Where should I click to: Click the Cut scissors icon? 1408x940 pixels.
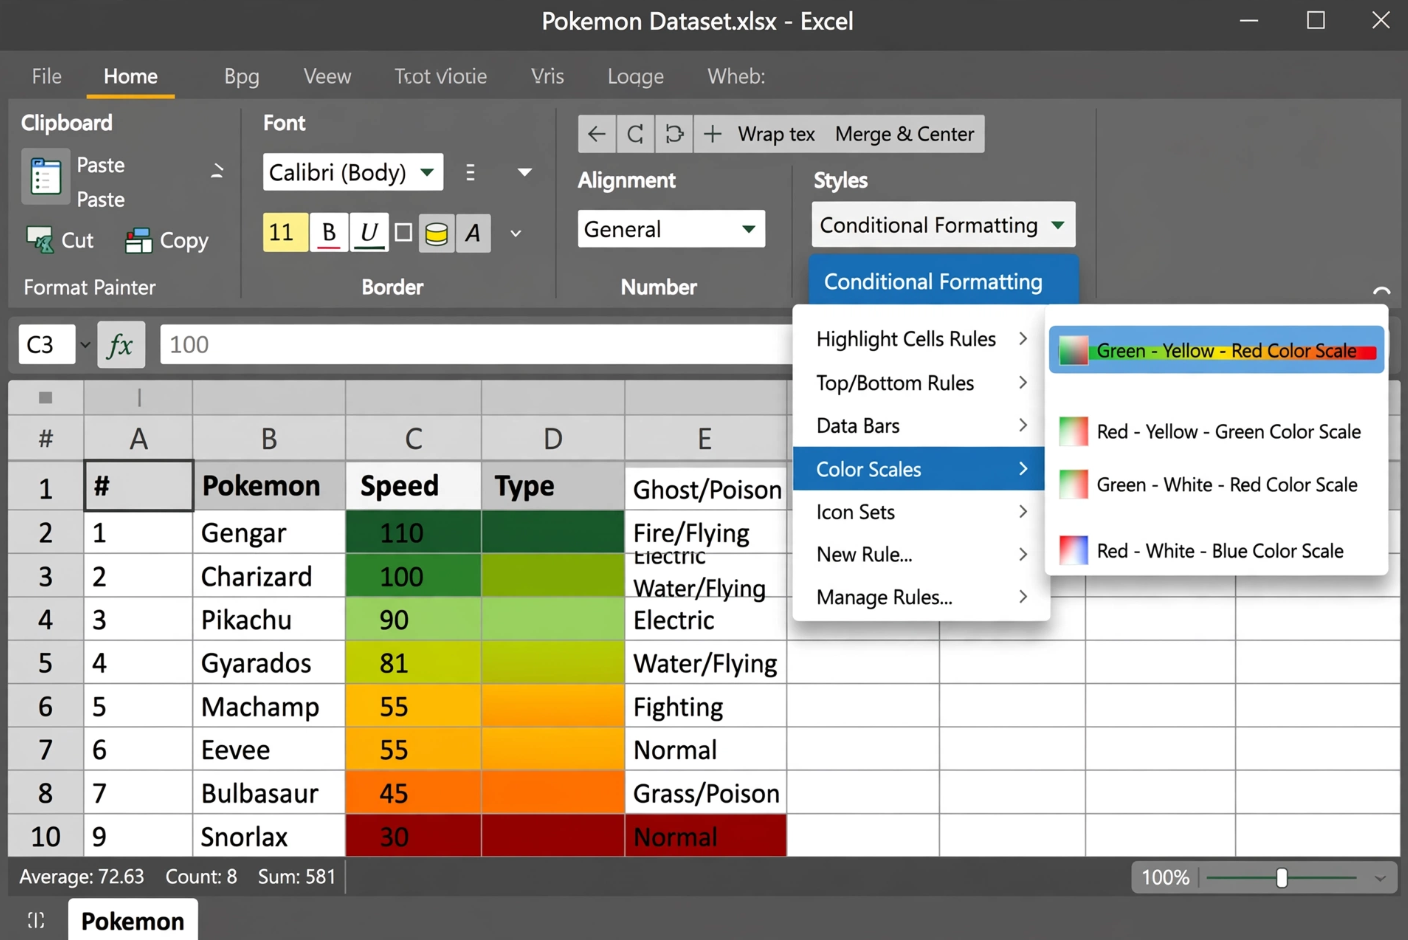(40, 240)
